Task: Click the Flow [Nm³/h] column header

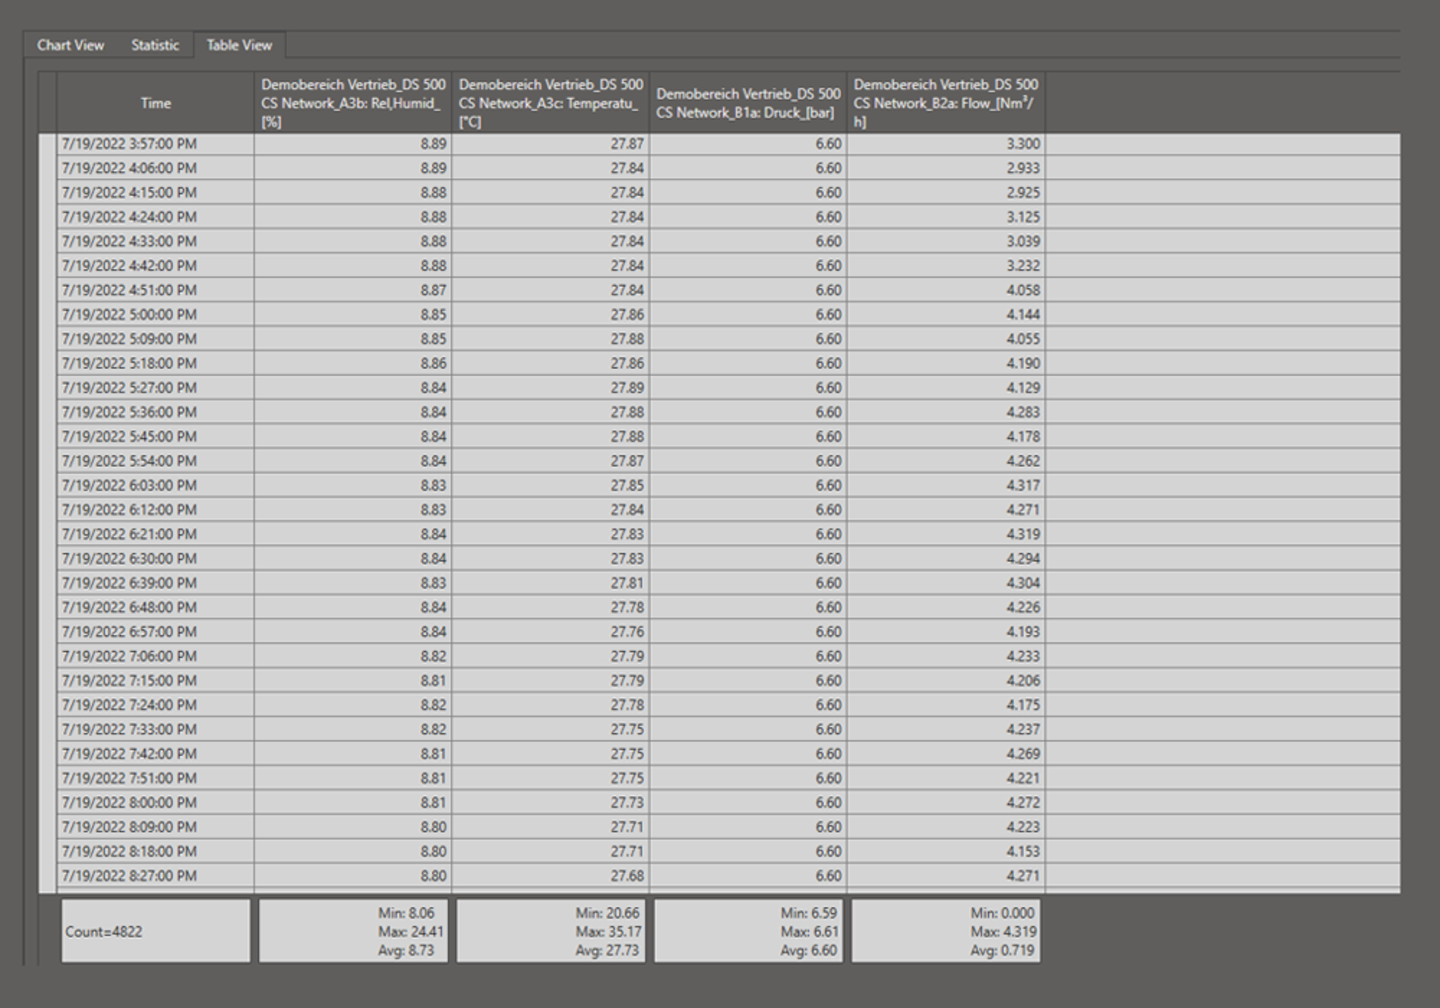Action: click(x=945, y=103)
